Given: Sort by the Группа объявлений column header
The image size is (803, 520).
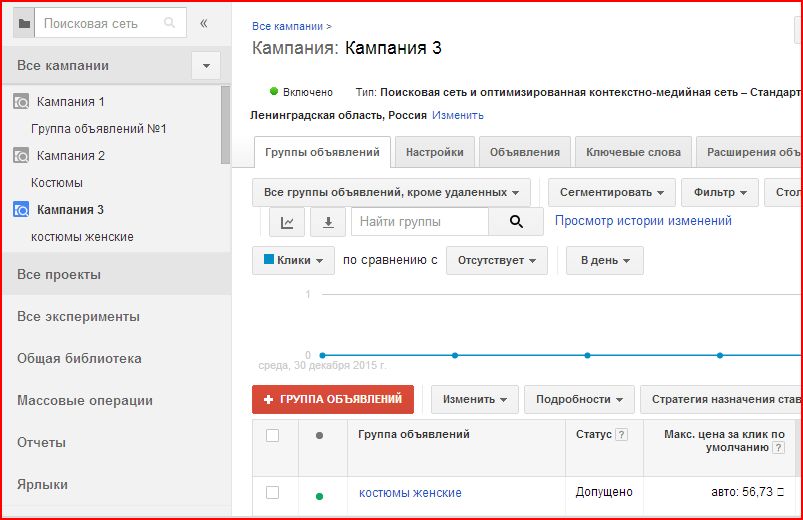Looking at the screenshot, I should pos(414,434).
